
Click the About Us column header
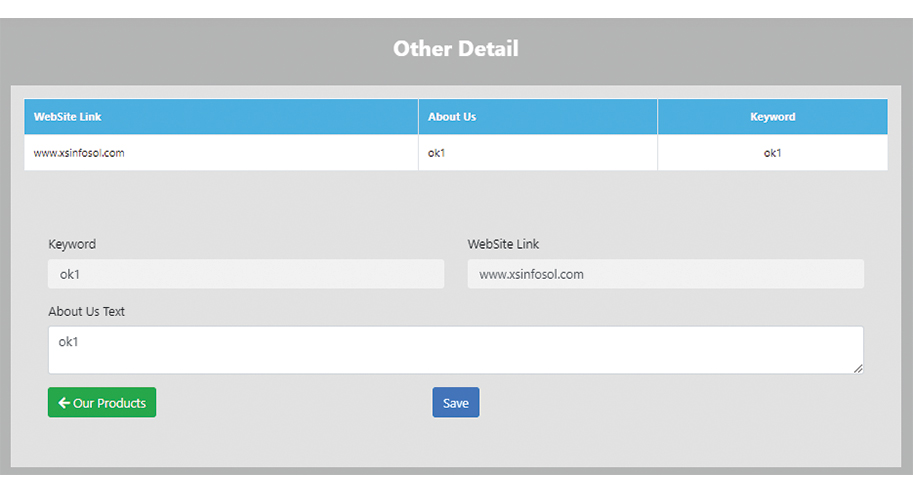pos(452,117)
